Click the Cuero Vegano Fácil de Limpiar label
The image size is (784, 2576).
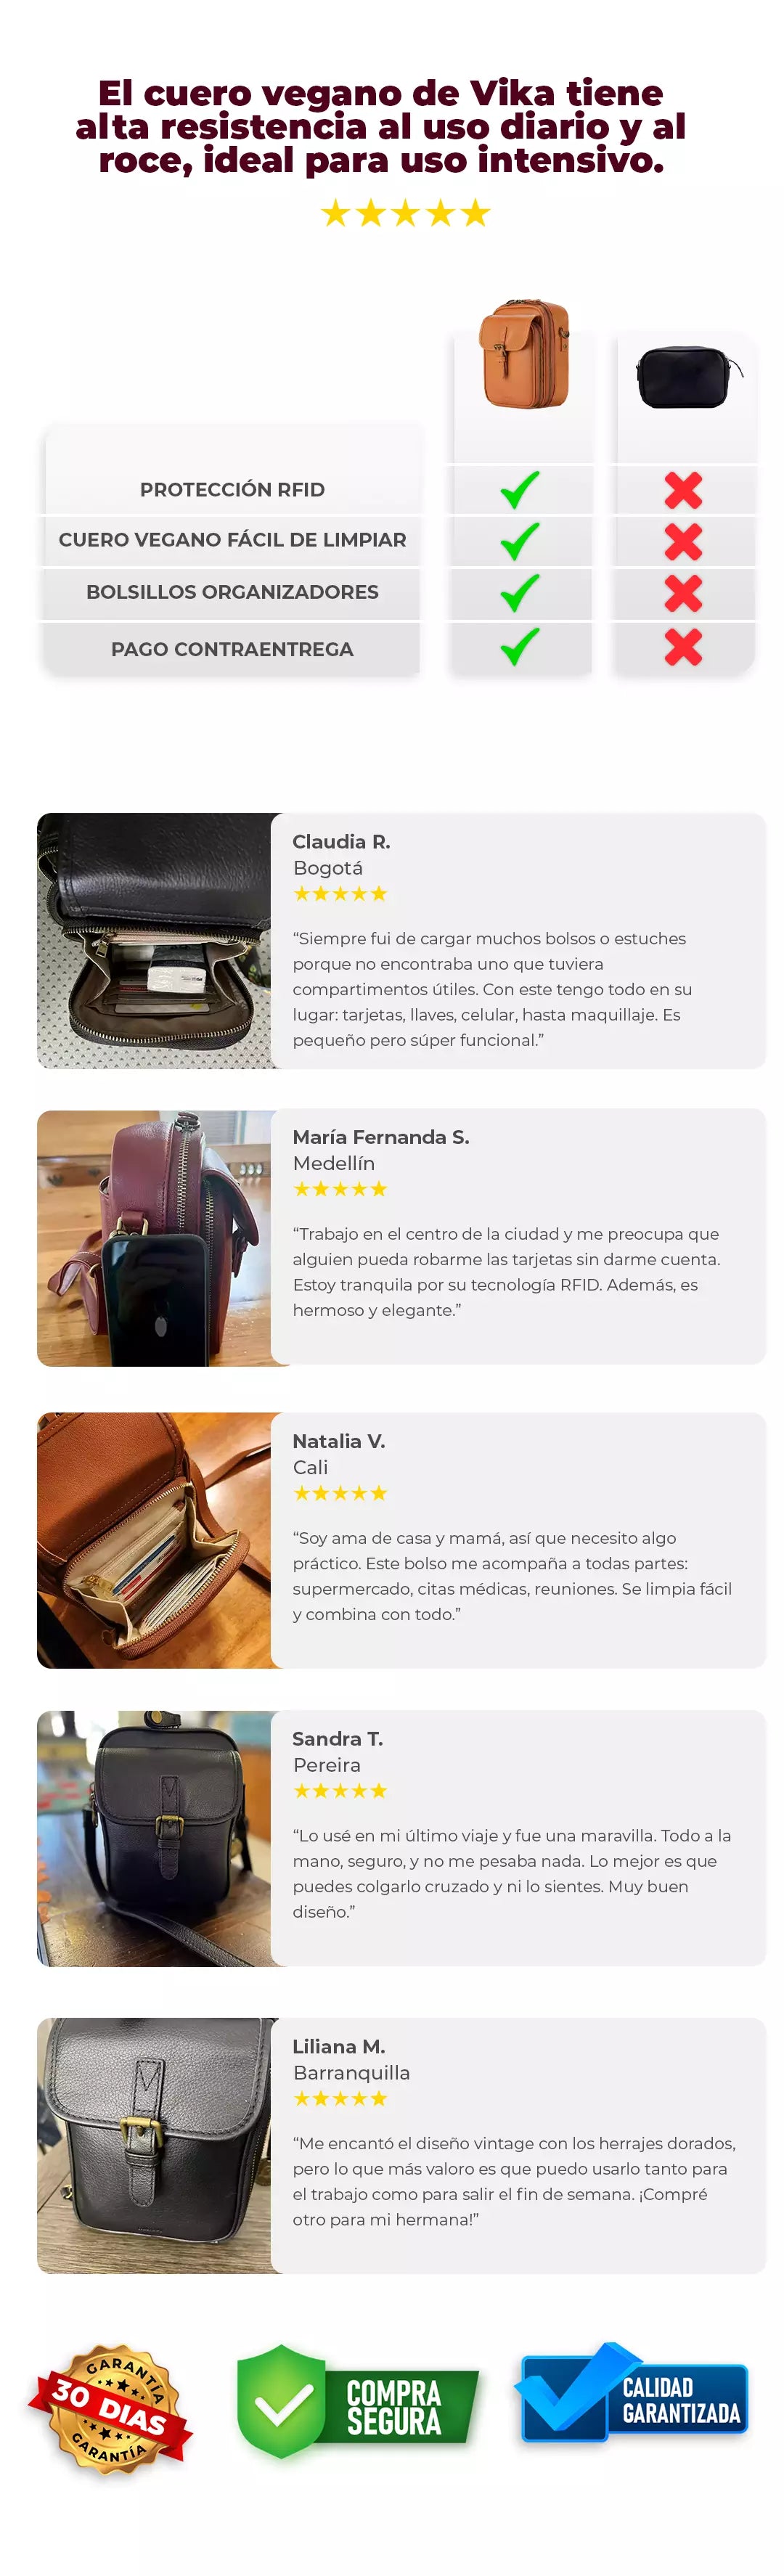click(x=232, y=540)
